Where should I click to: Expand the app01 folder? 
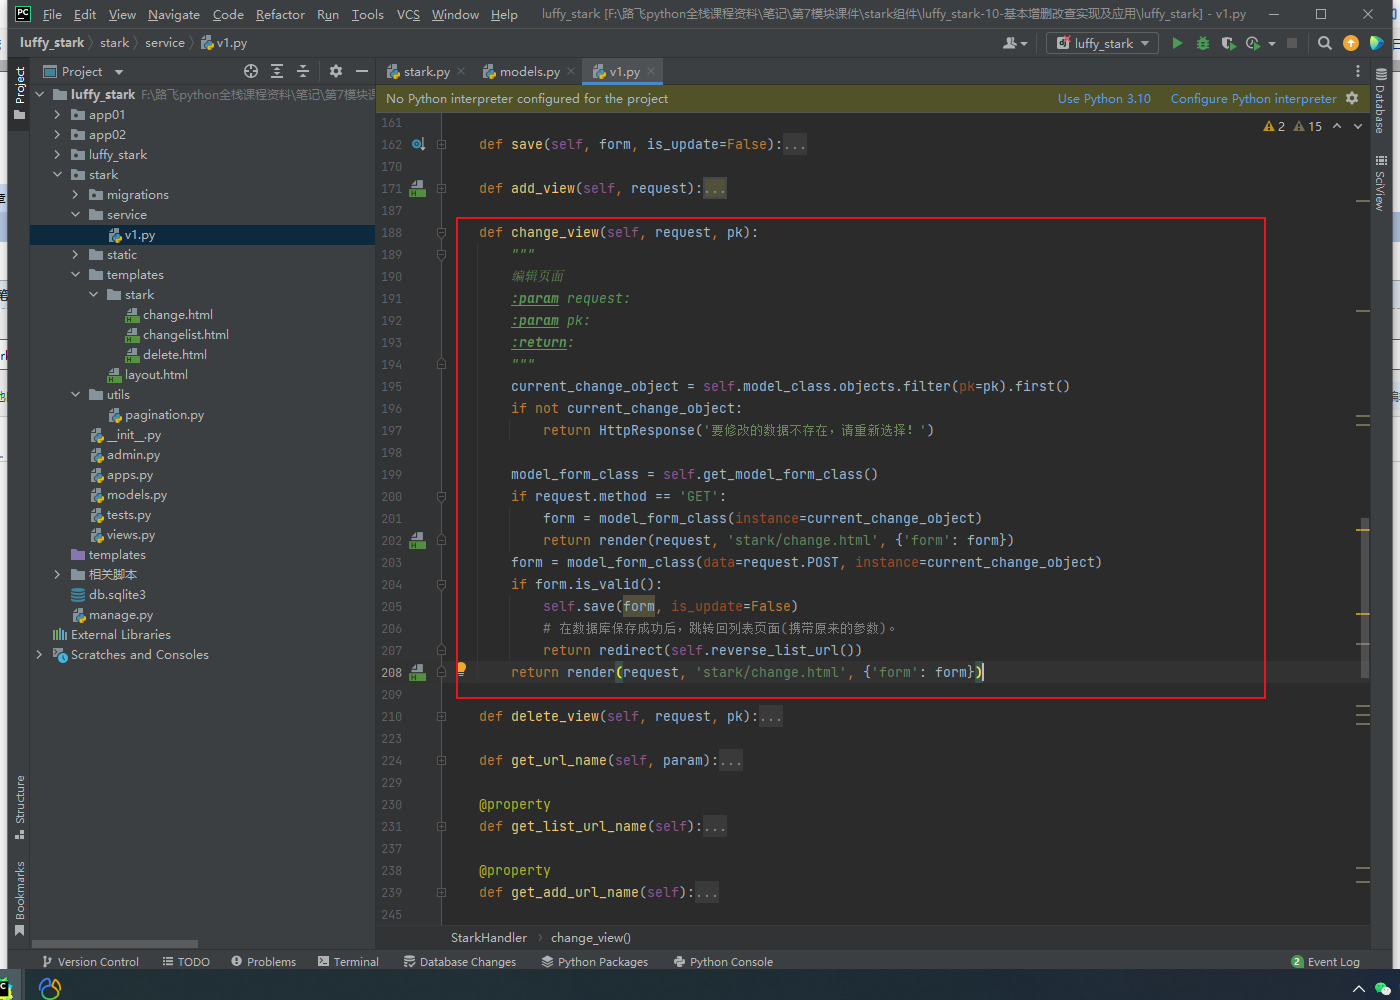pos(57,115)
